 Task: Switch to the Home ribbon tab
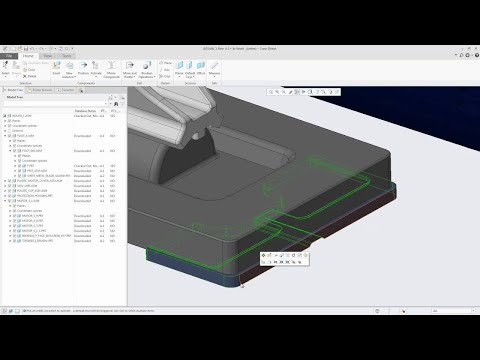pos(28,56)
